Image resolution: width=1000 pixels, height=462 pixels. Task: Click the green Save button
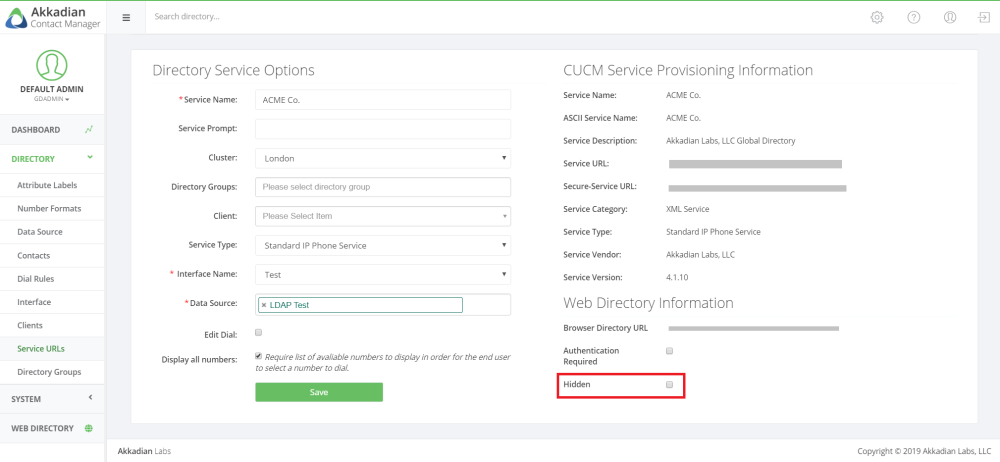click(319, 392)
